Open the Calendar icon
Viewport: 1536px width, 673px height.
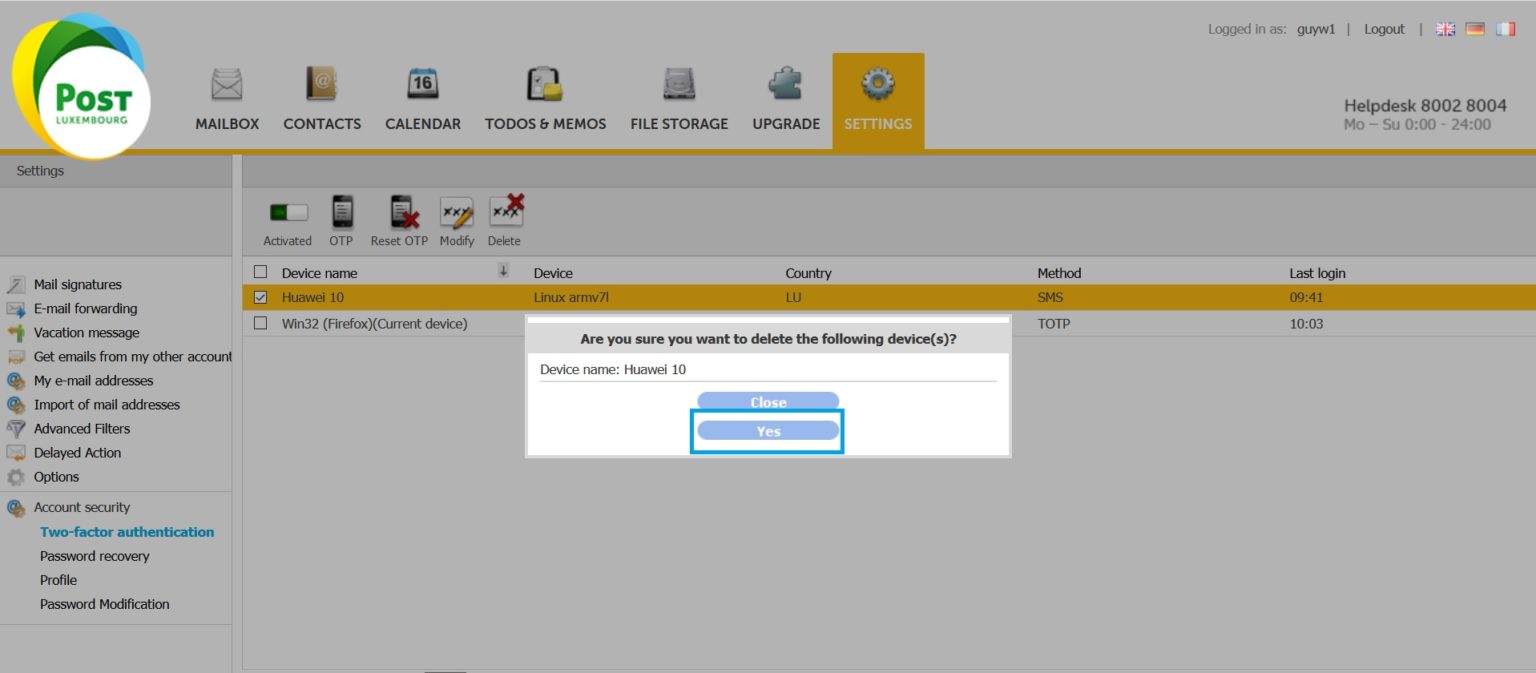tap(423, 85)
